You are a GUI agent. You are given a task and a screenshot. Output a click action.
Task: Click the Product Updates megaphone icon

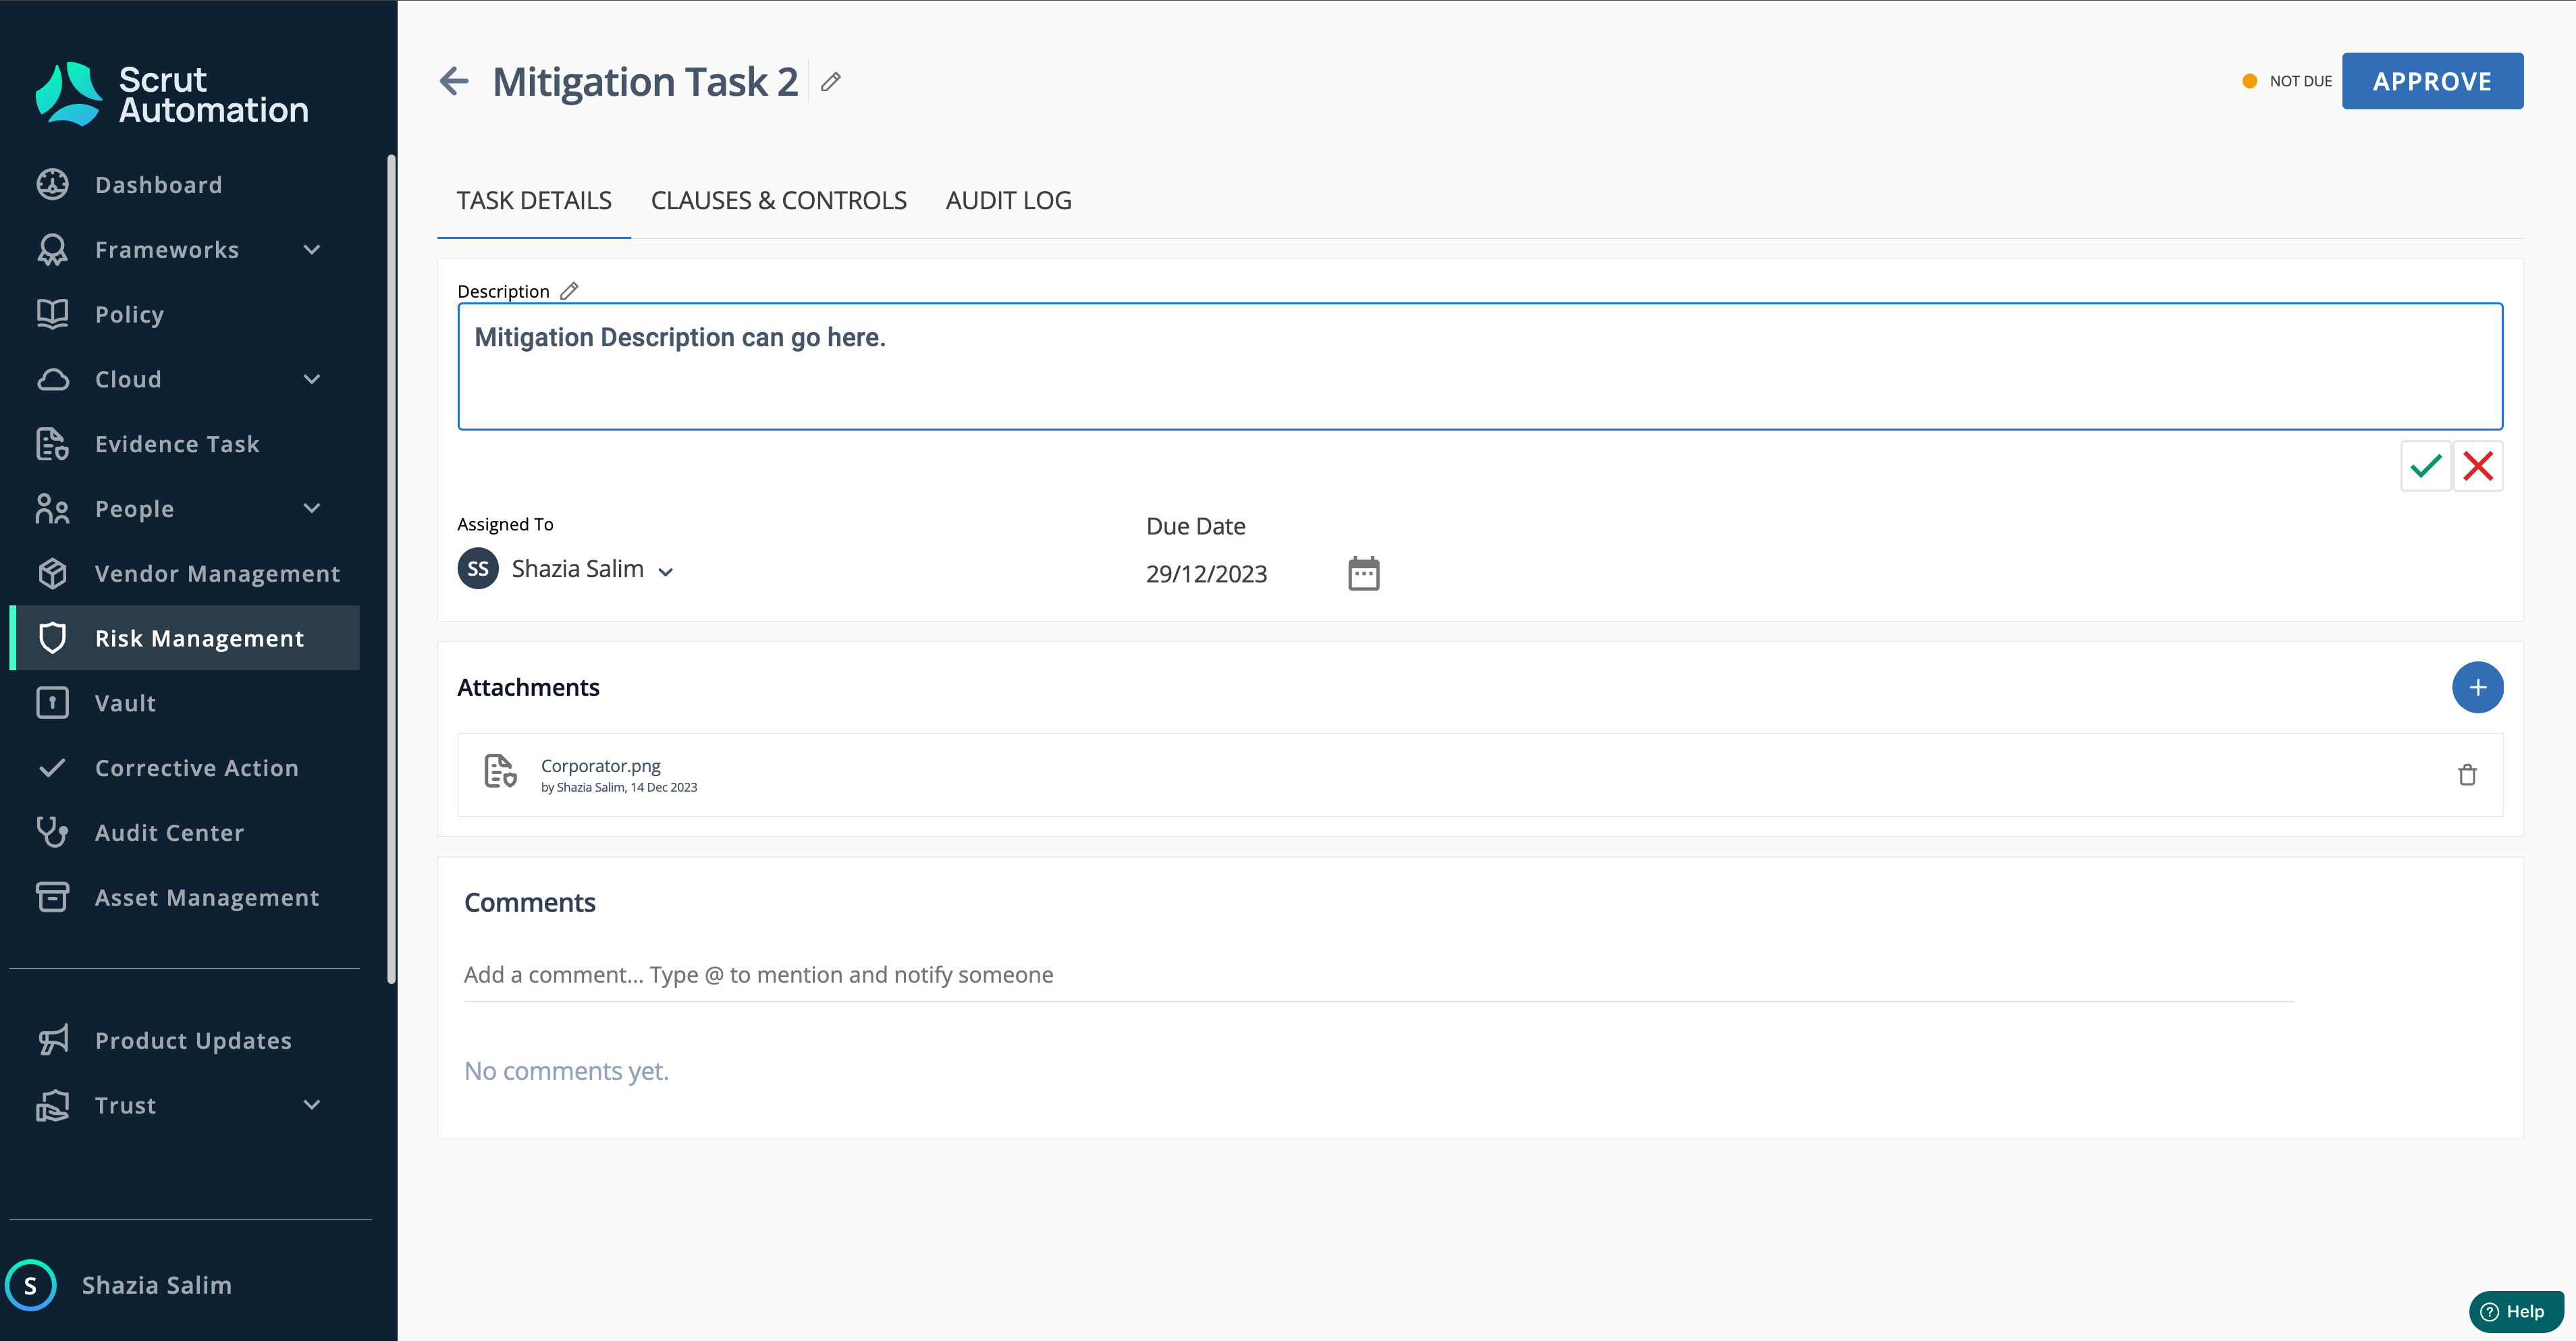53,1040
